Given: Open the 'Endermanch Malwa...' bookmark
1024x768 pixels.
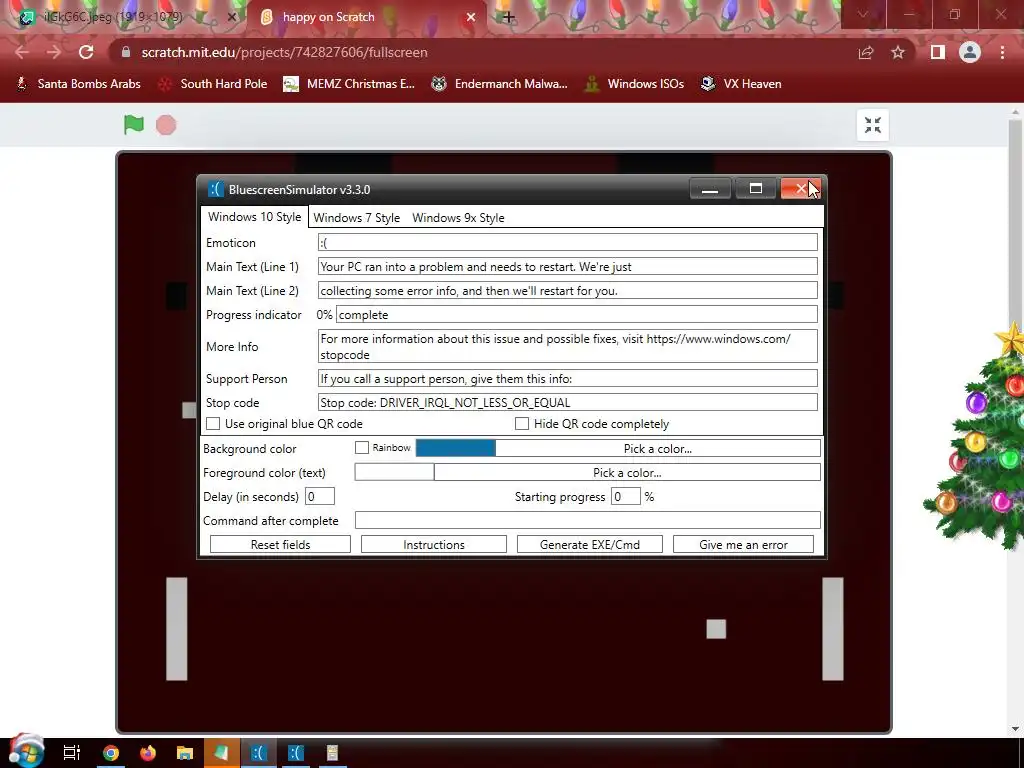Looking at the screenshot, I should click(500, 84).
